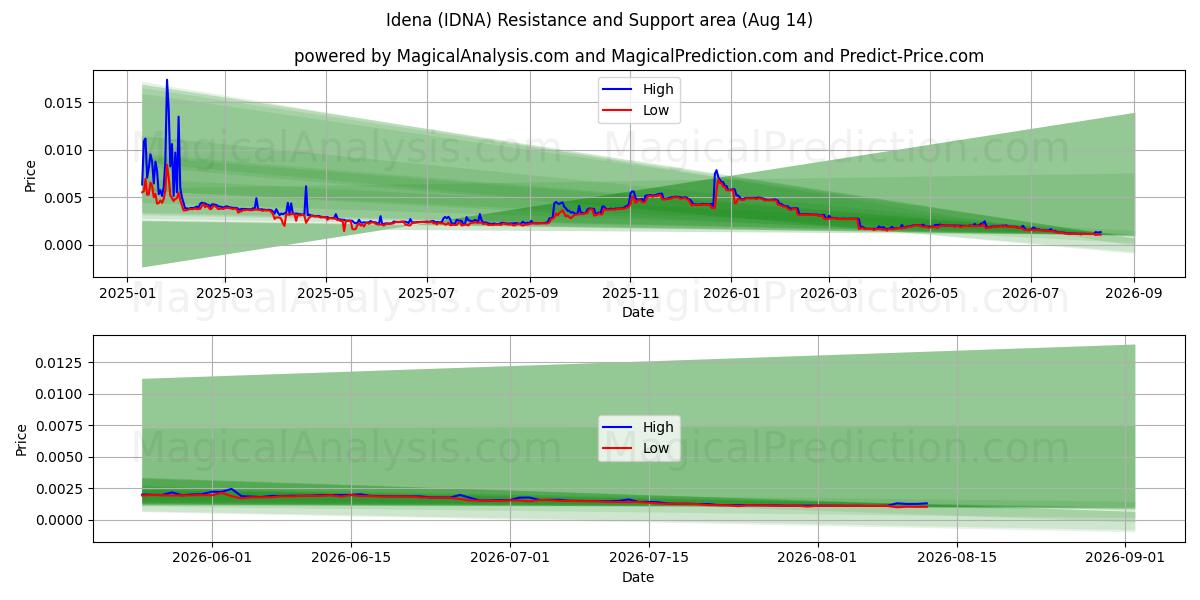Click the top chart x-axis label '2026-01'
1200x600 pixels.
(x=731, y=294)
